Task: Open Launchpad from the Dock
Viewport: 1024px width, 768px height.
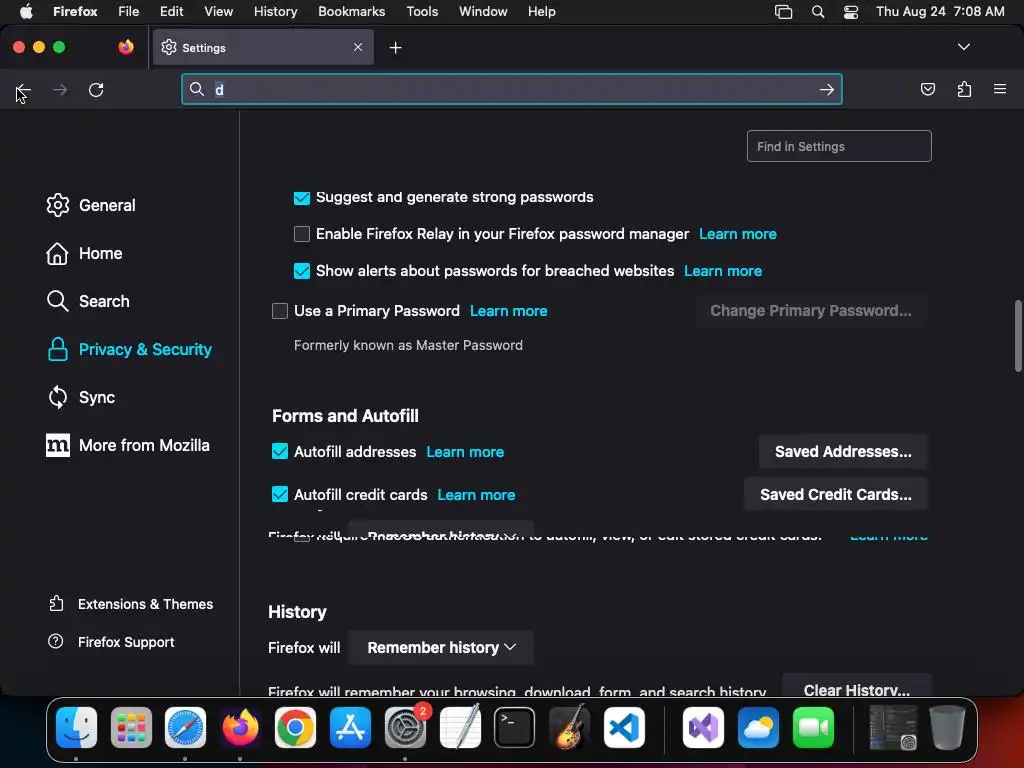Action: 131,728
